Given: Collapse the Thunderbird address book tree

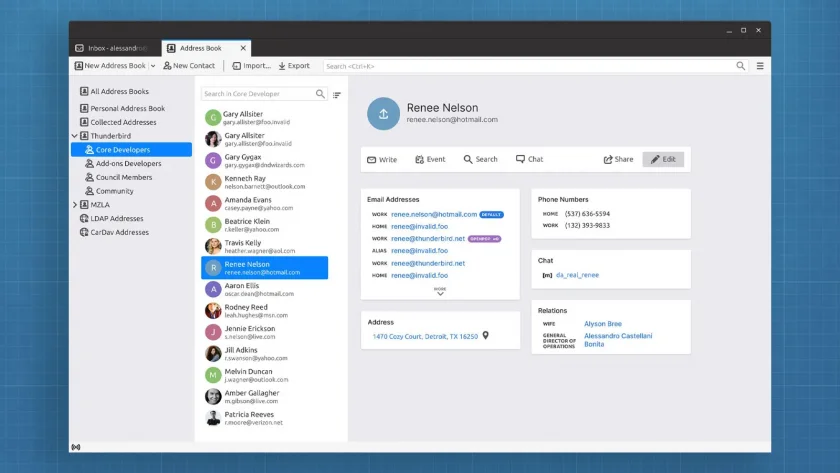Looking at the screenshot, I should (x=75, y=136).
